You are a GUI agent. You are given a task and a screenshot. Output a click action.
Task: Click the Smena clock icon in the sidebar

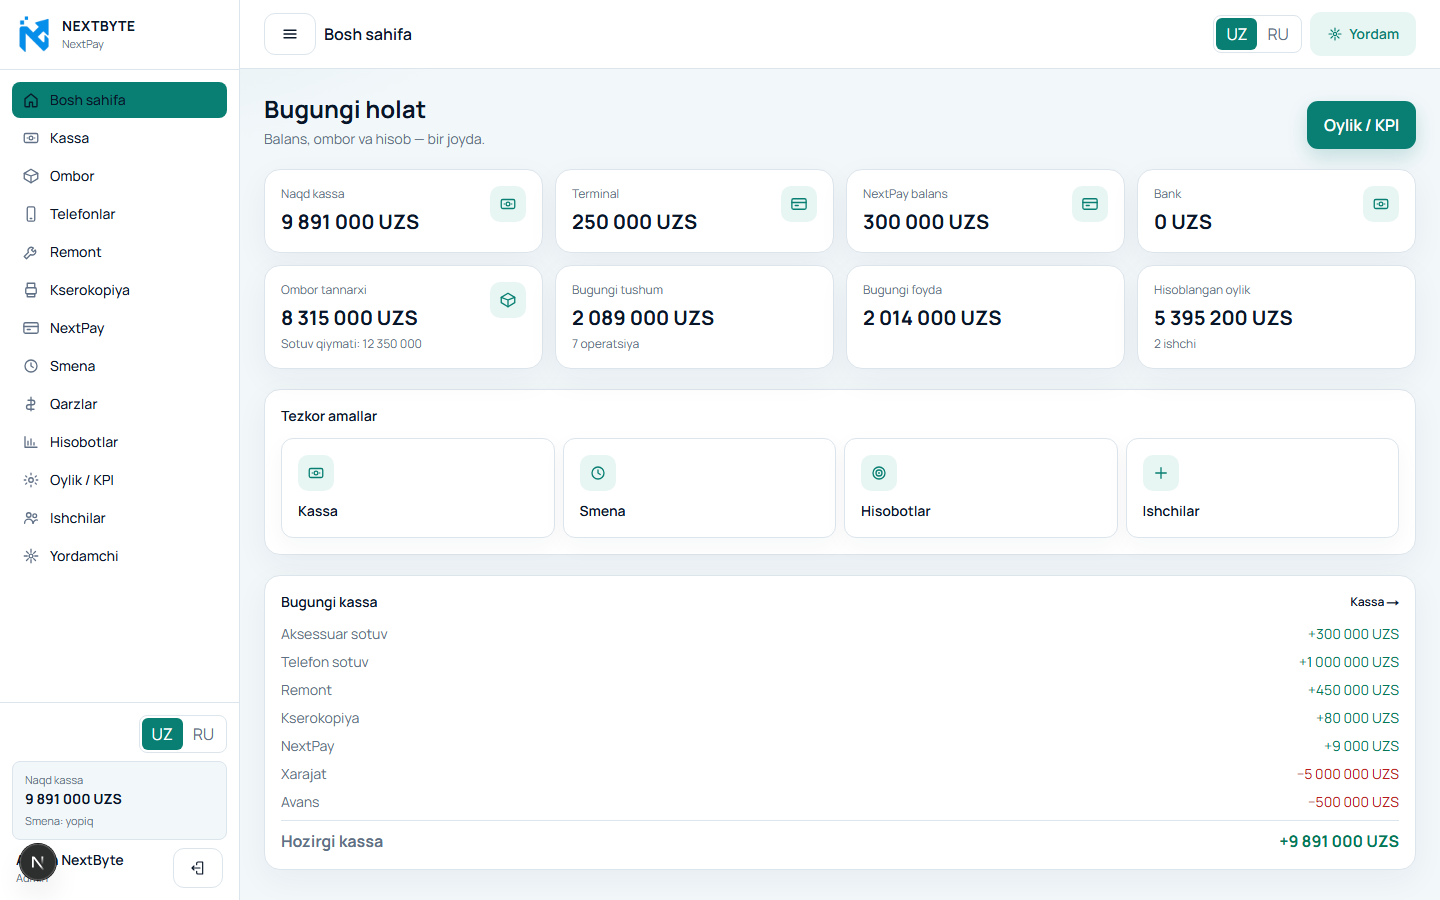point(31,366)
